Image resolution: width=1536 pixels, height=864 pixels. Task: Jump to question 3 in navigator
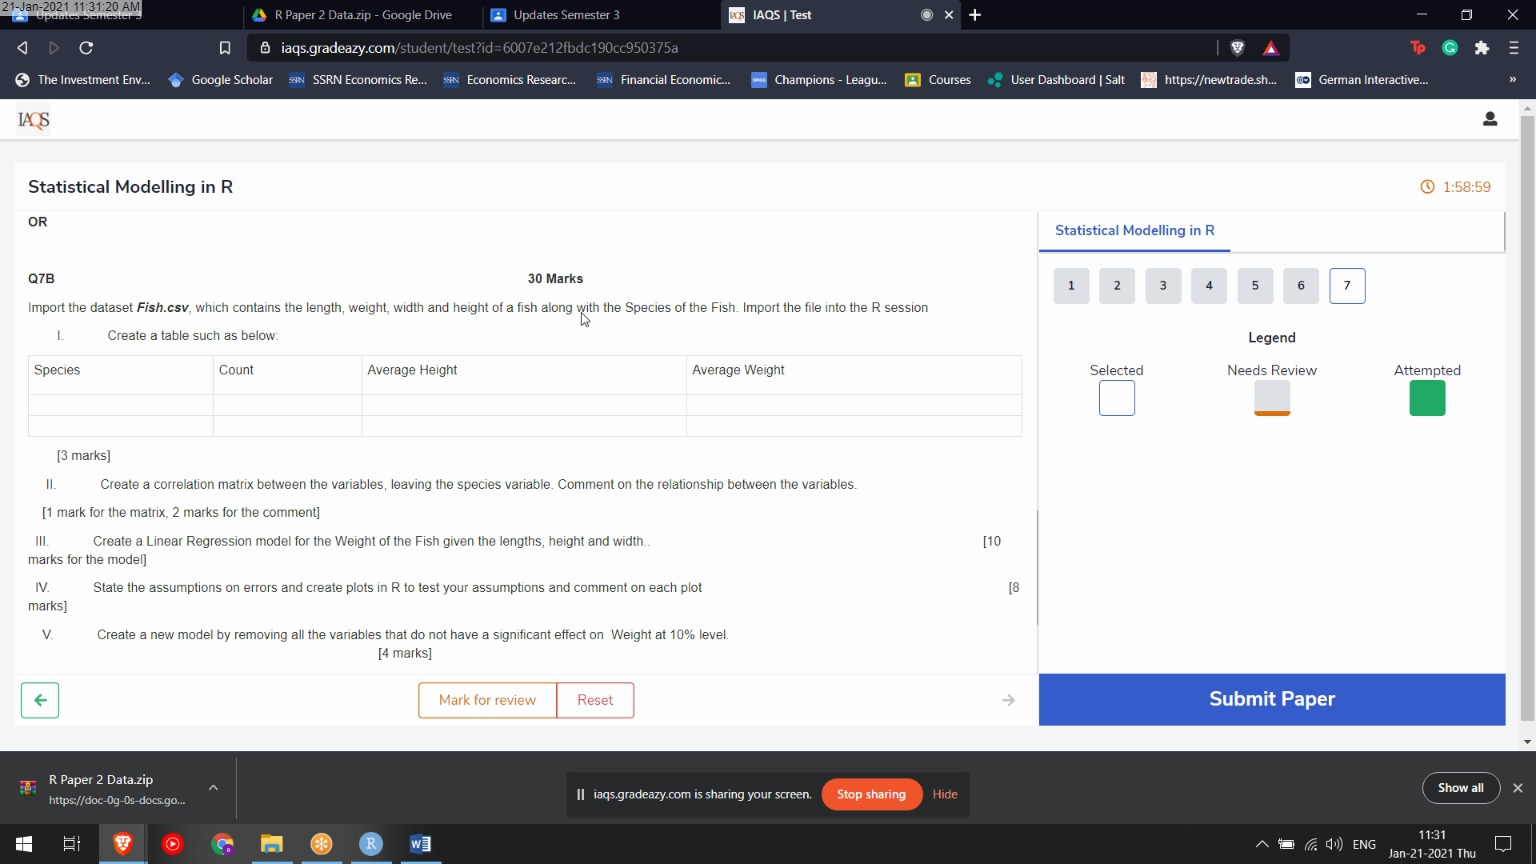[1163, 286]
